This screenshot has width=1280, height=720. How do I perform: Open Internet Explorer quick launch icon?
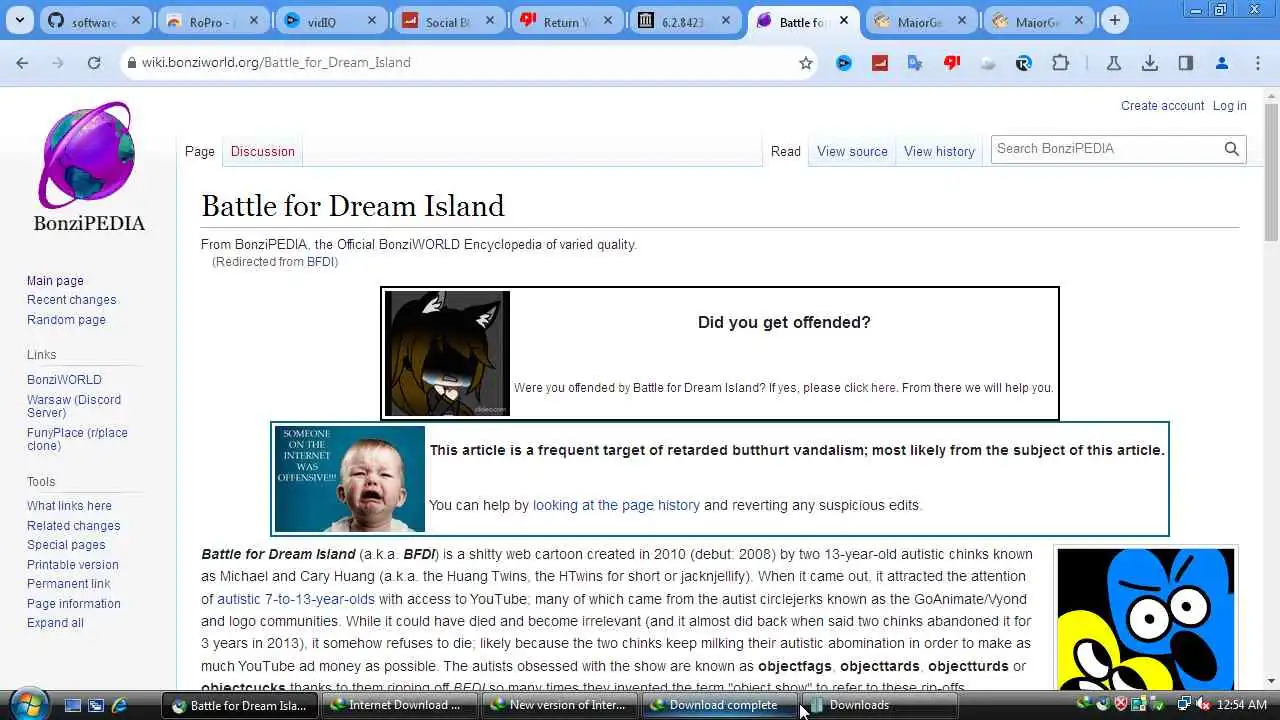click(119, 705)
